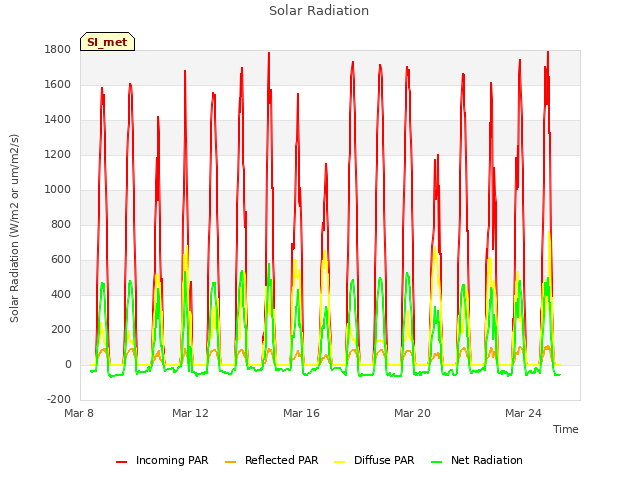
Task: Click the red Incoming PAR legend swatch
Action: click(121, 462)
